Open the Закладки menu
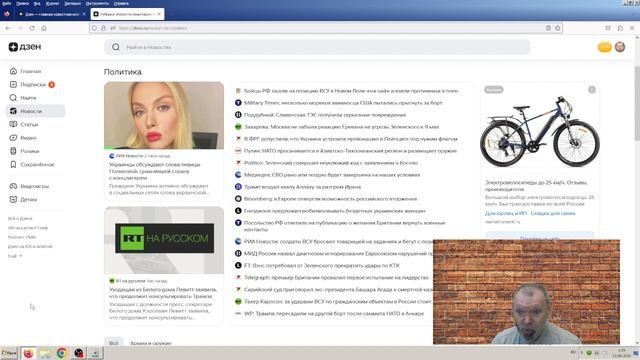The image size is (640, 360). [73, 3]
